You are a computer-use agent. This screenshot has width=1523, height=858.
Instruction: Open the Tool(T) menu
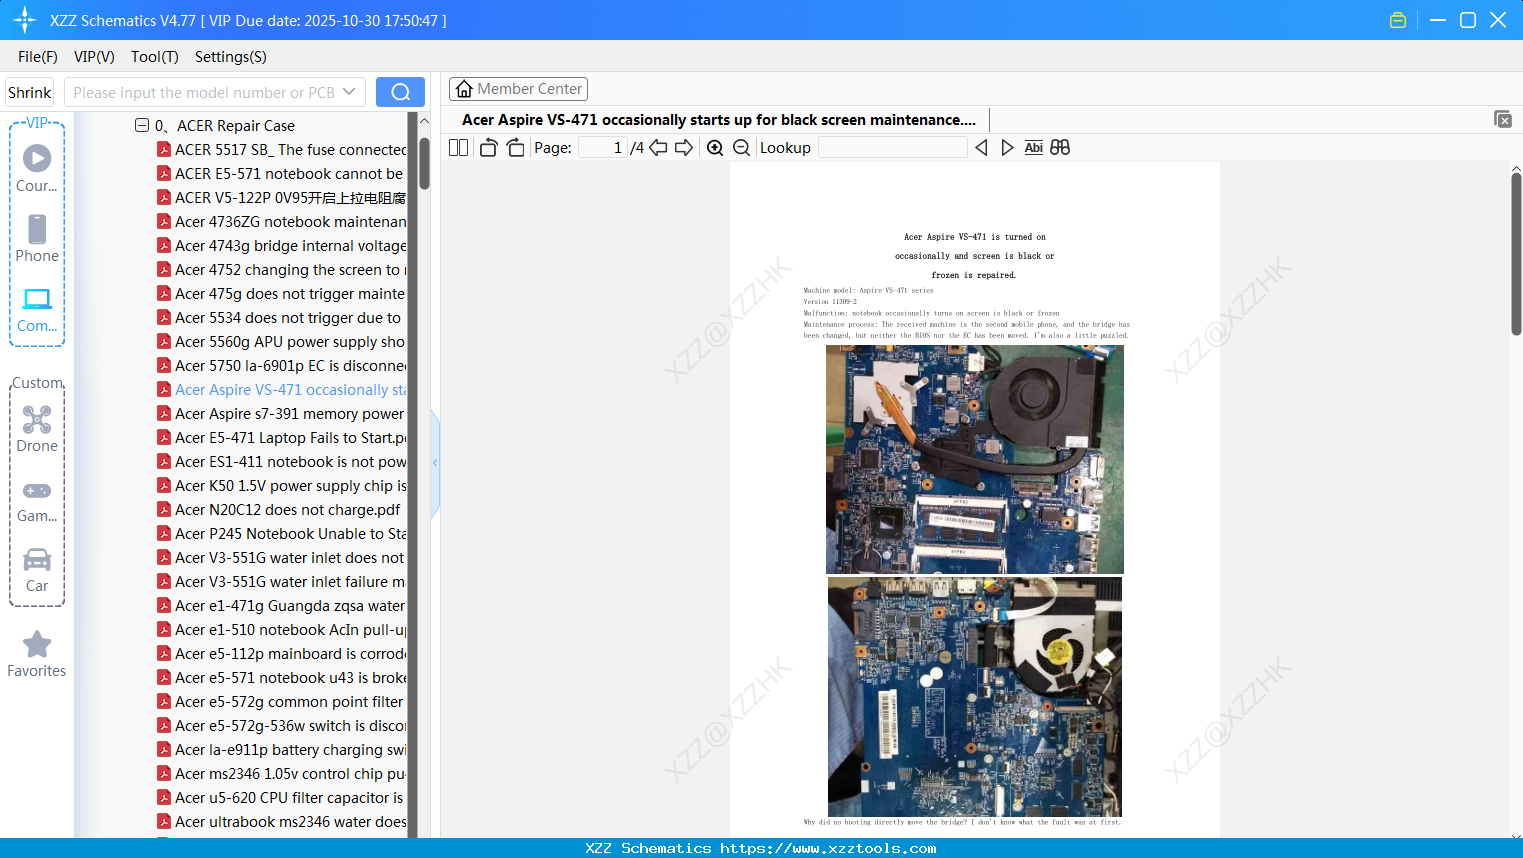pos(155,57)
